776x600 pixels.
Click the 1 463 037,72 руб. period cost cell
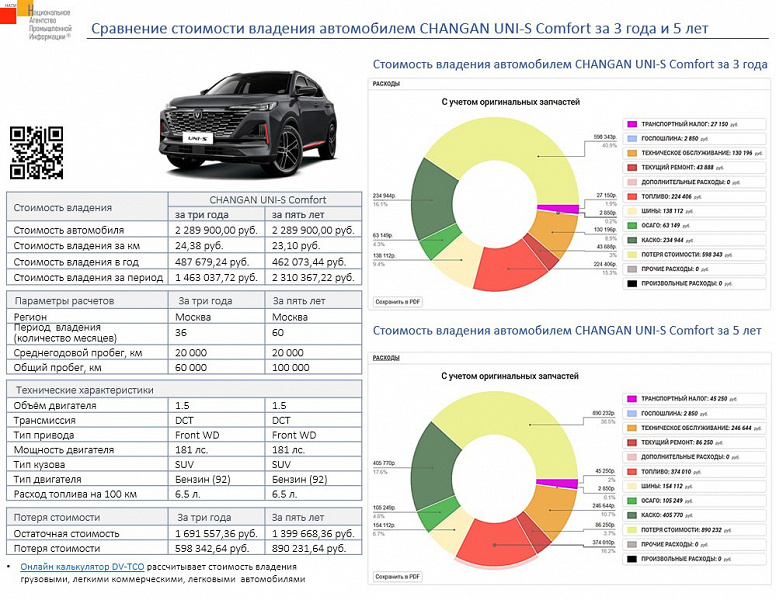tap(216, 277)
